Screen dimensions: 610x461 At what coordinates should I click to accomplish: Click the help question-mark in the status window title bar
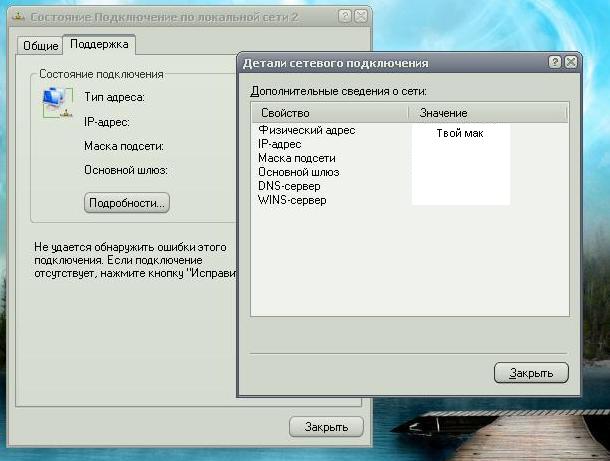point(345,17)
